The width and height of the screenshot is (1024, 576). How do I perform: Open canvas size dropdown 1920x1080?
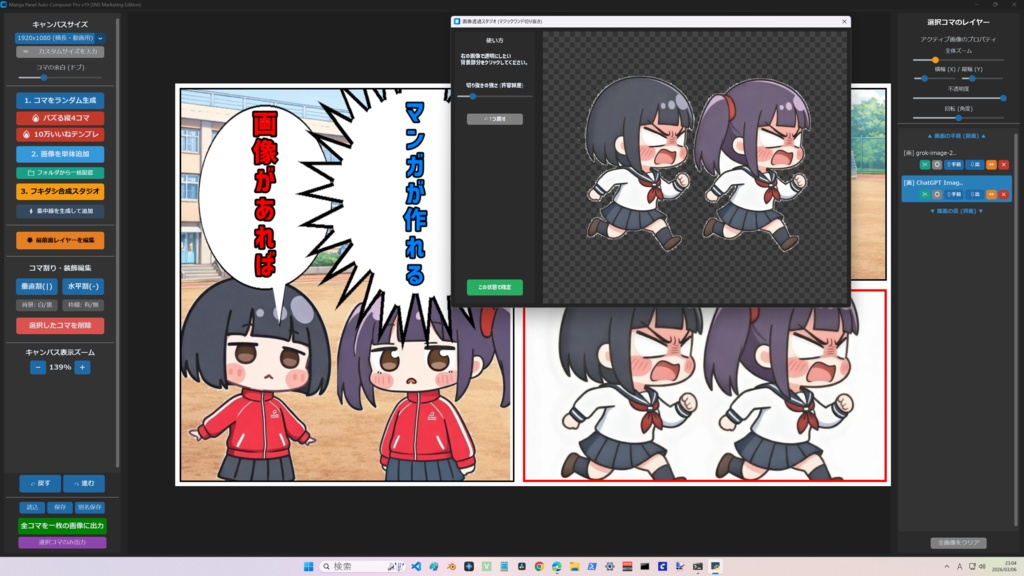pyautogui.click(x=60, y=38)
